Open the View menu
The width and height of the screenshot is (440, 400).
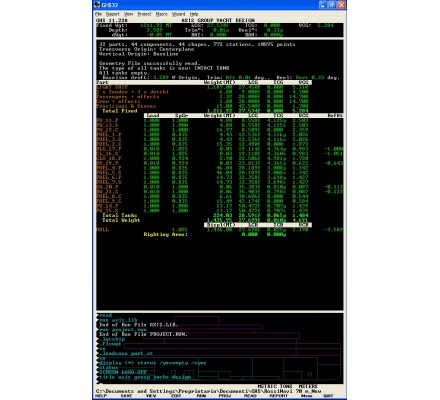point(128,14)
